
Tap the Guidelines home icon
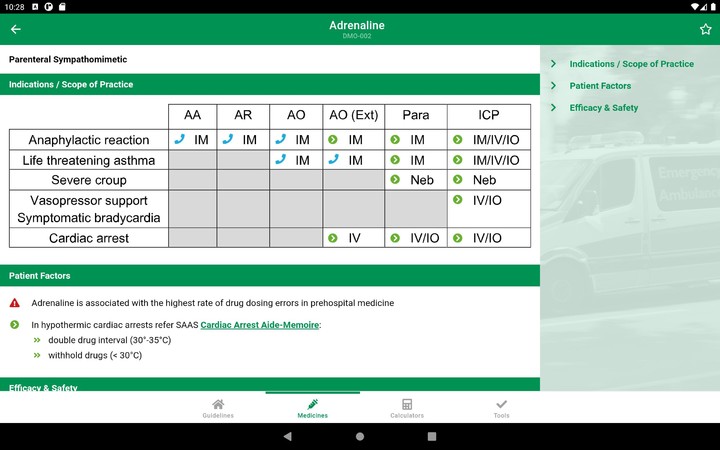tap(218, 404)
